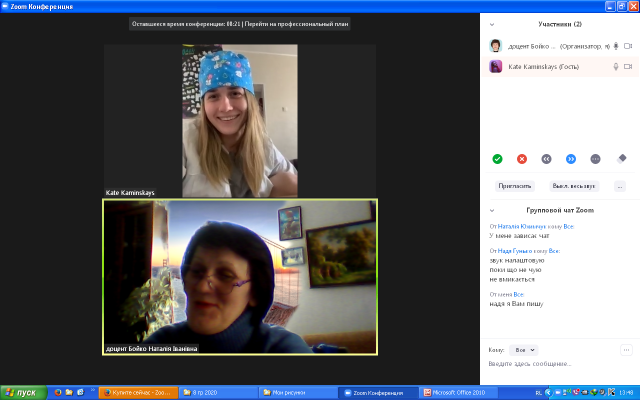Viewport: 640px width, 400px height.
Task: Click the blue Go Faster icon
Action: (x=571, y=159)
